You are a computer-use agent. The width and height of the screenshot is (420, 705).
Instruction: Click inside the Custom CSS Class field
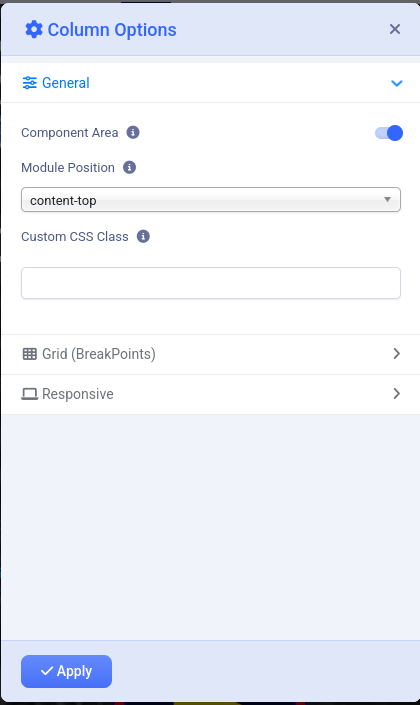coord(211,283)
